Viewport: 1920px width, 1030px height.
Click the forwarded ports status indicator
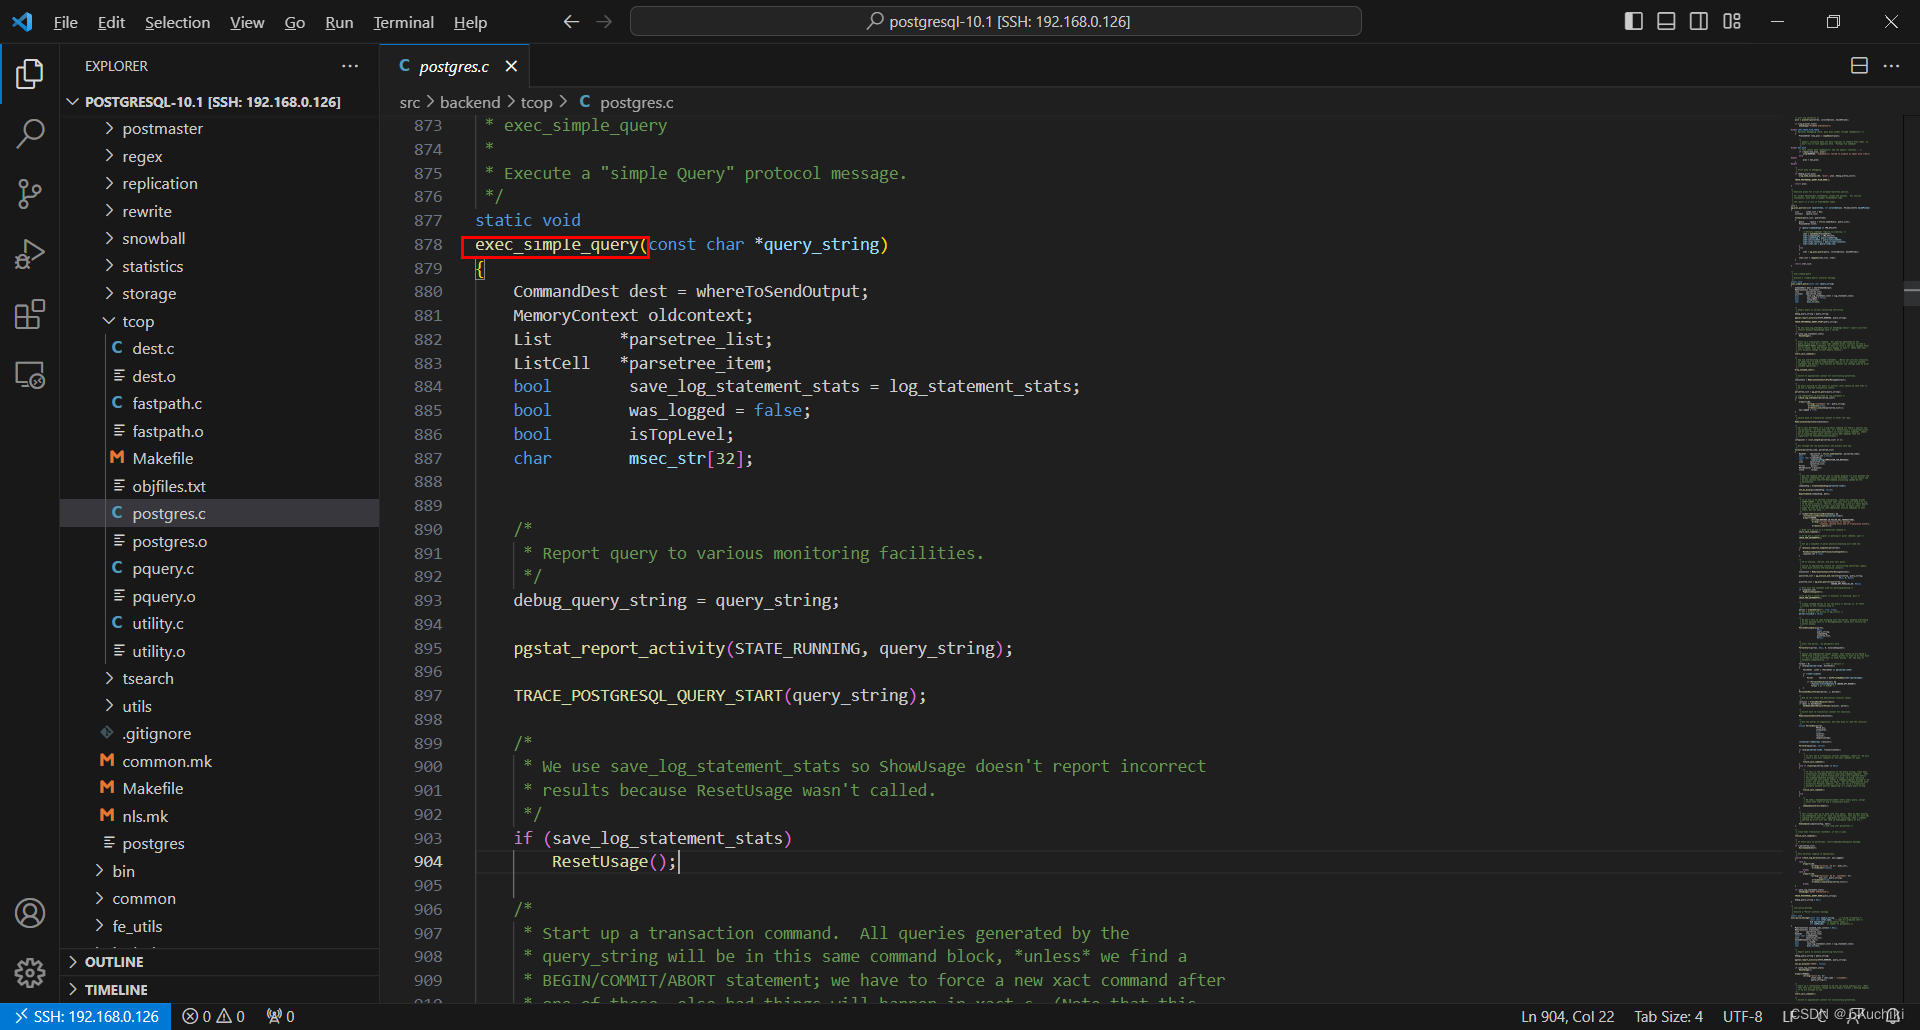[280, 1016]
